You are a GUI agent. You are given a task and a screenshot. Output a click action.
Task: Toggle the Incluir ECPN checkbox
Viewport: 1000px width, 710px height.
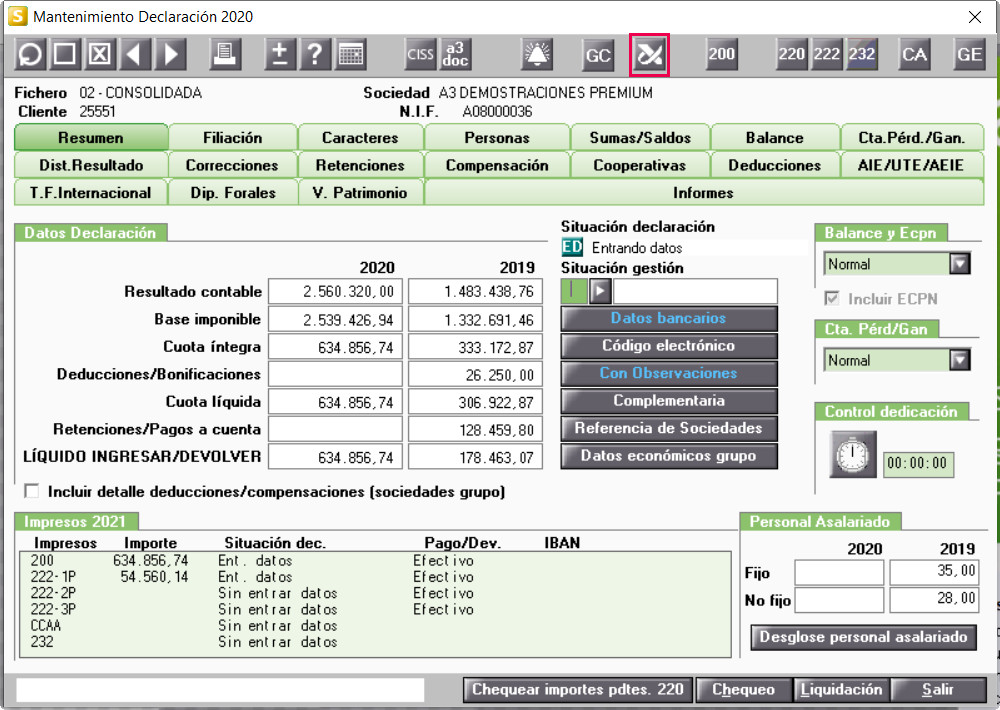pyautogui.click(x=832, y=299)
